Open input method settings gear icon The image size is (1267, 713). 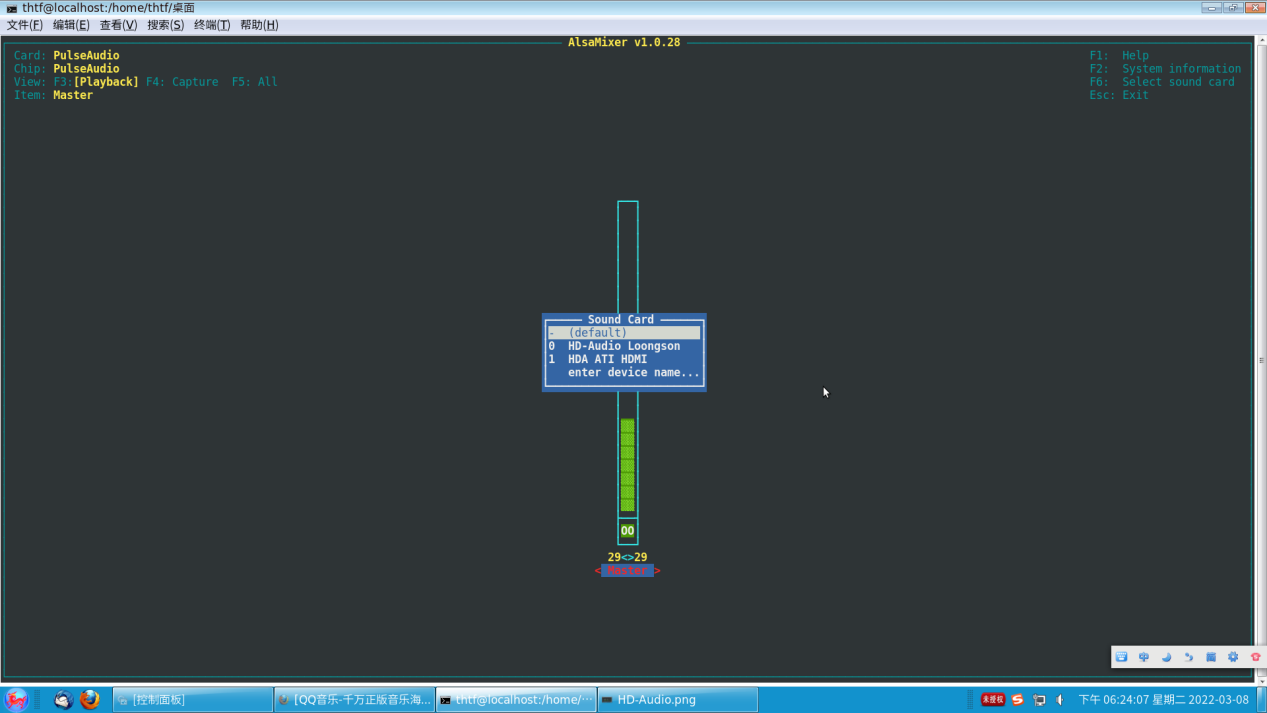coord(1233,657)
